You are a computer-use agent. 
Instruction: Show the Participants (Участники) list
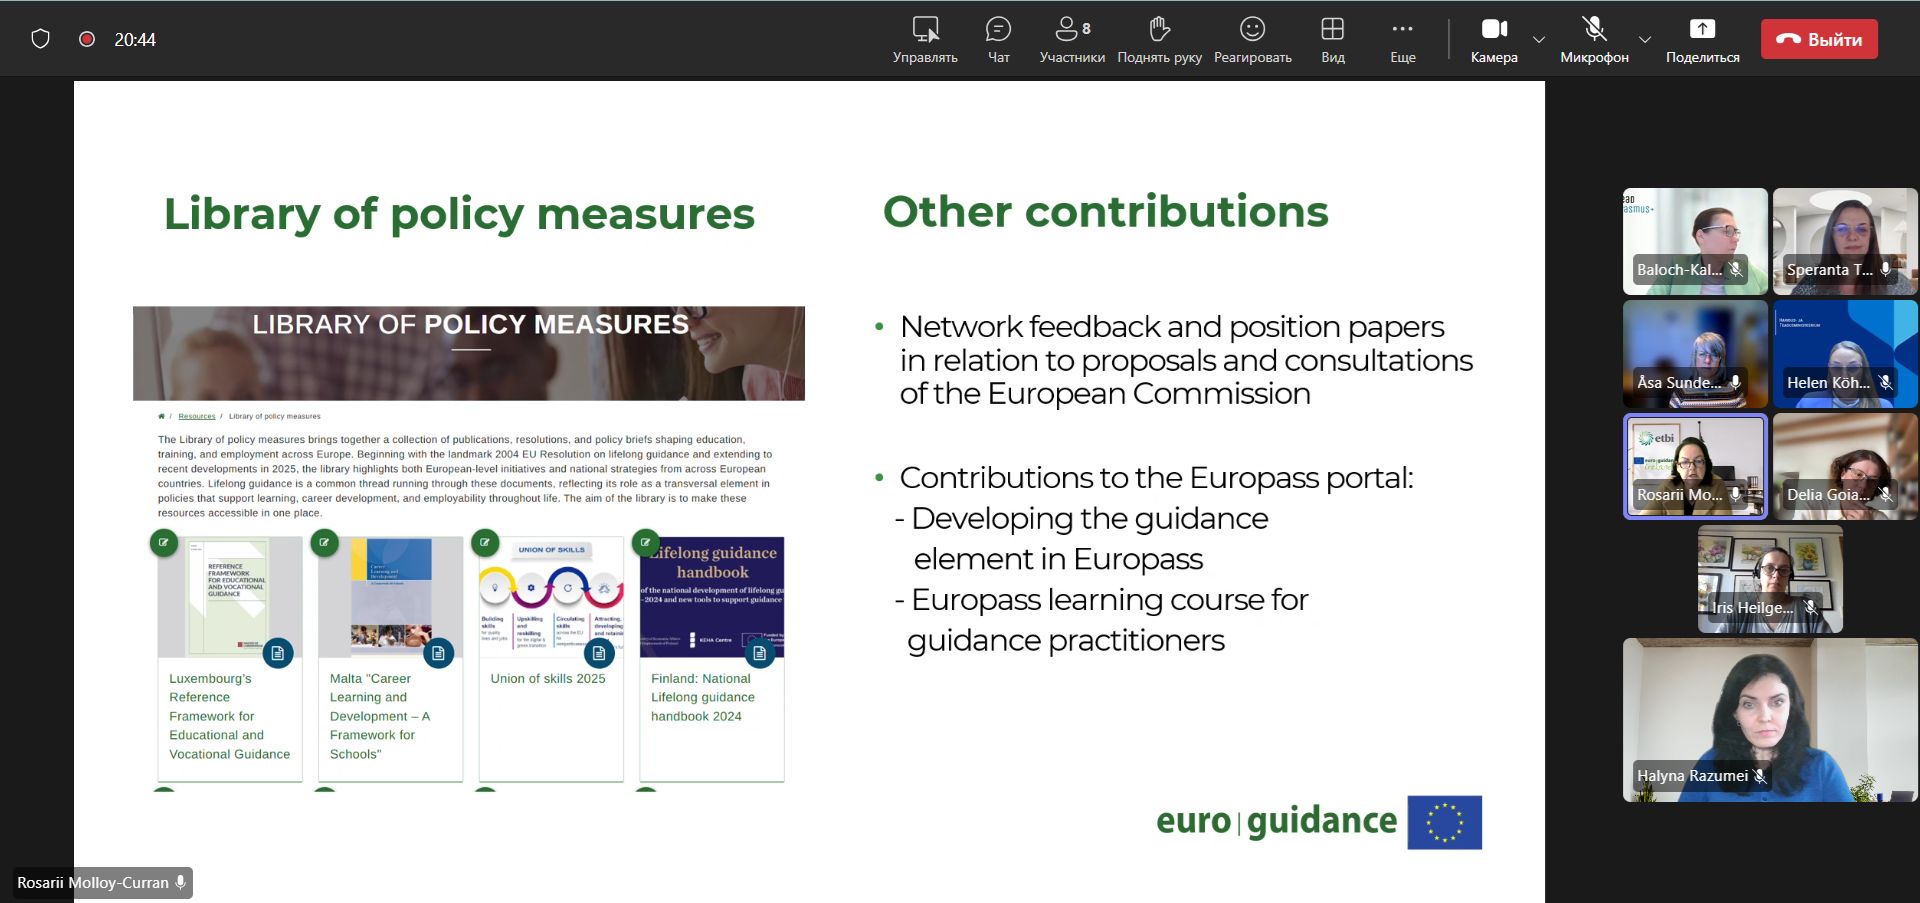click(x=1072, y=40)
